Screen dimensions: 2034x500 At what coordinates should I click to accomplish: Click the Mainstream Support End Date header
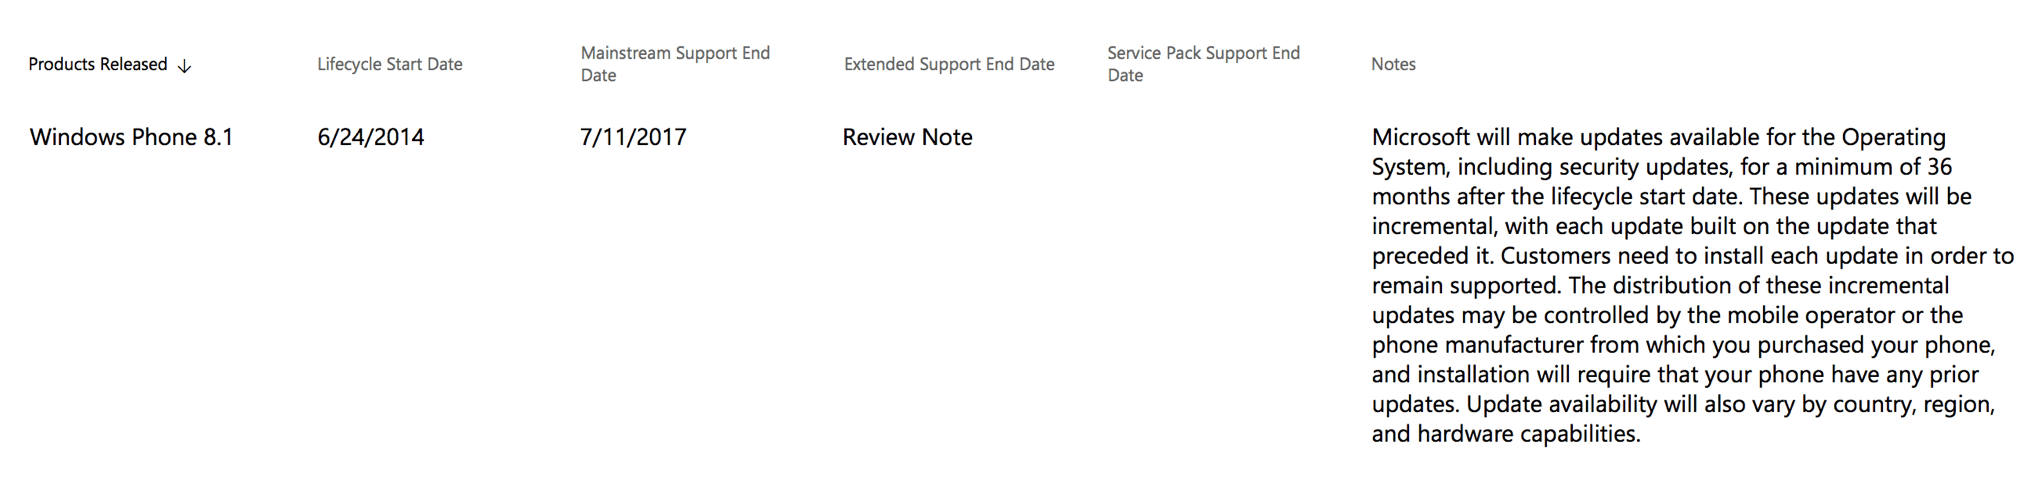pos(675,64)
